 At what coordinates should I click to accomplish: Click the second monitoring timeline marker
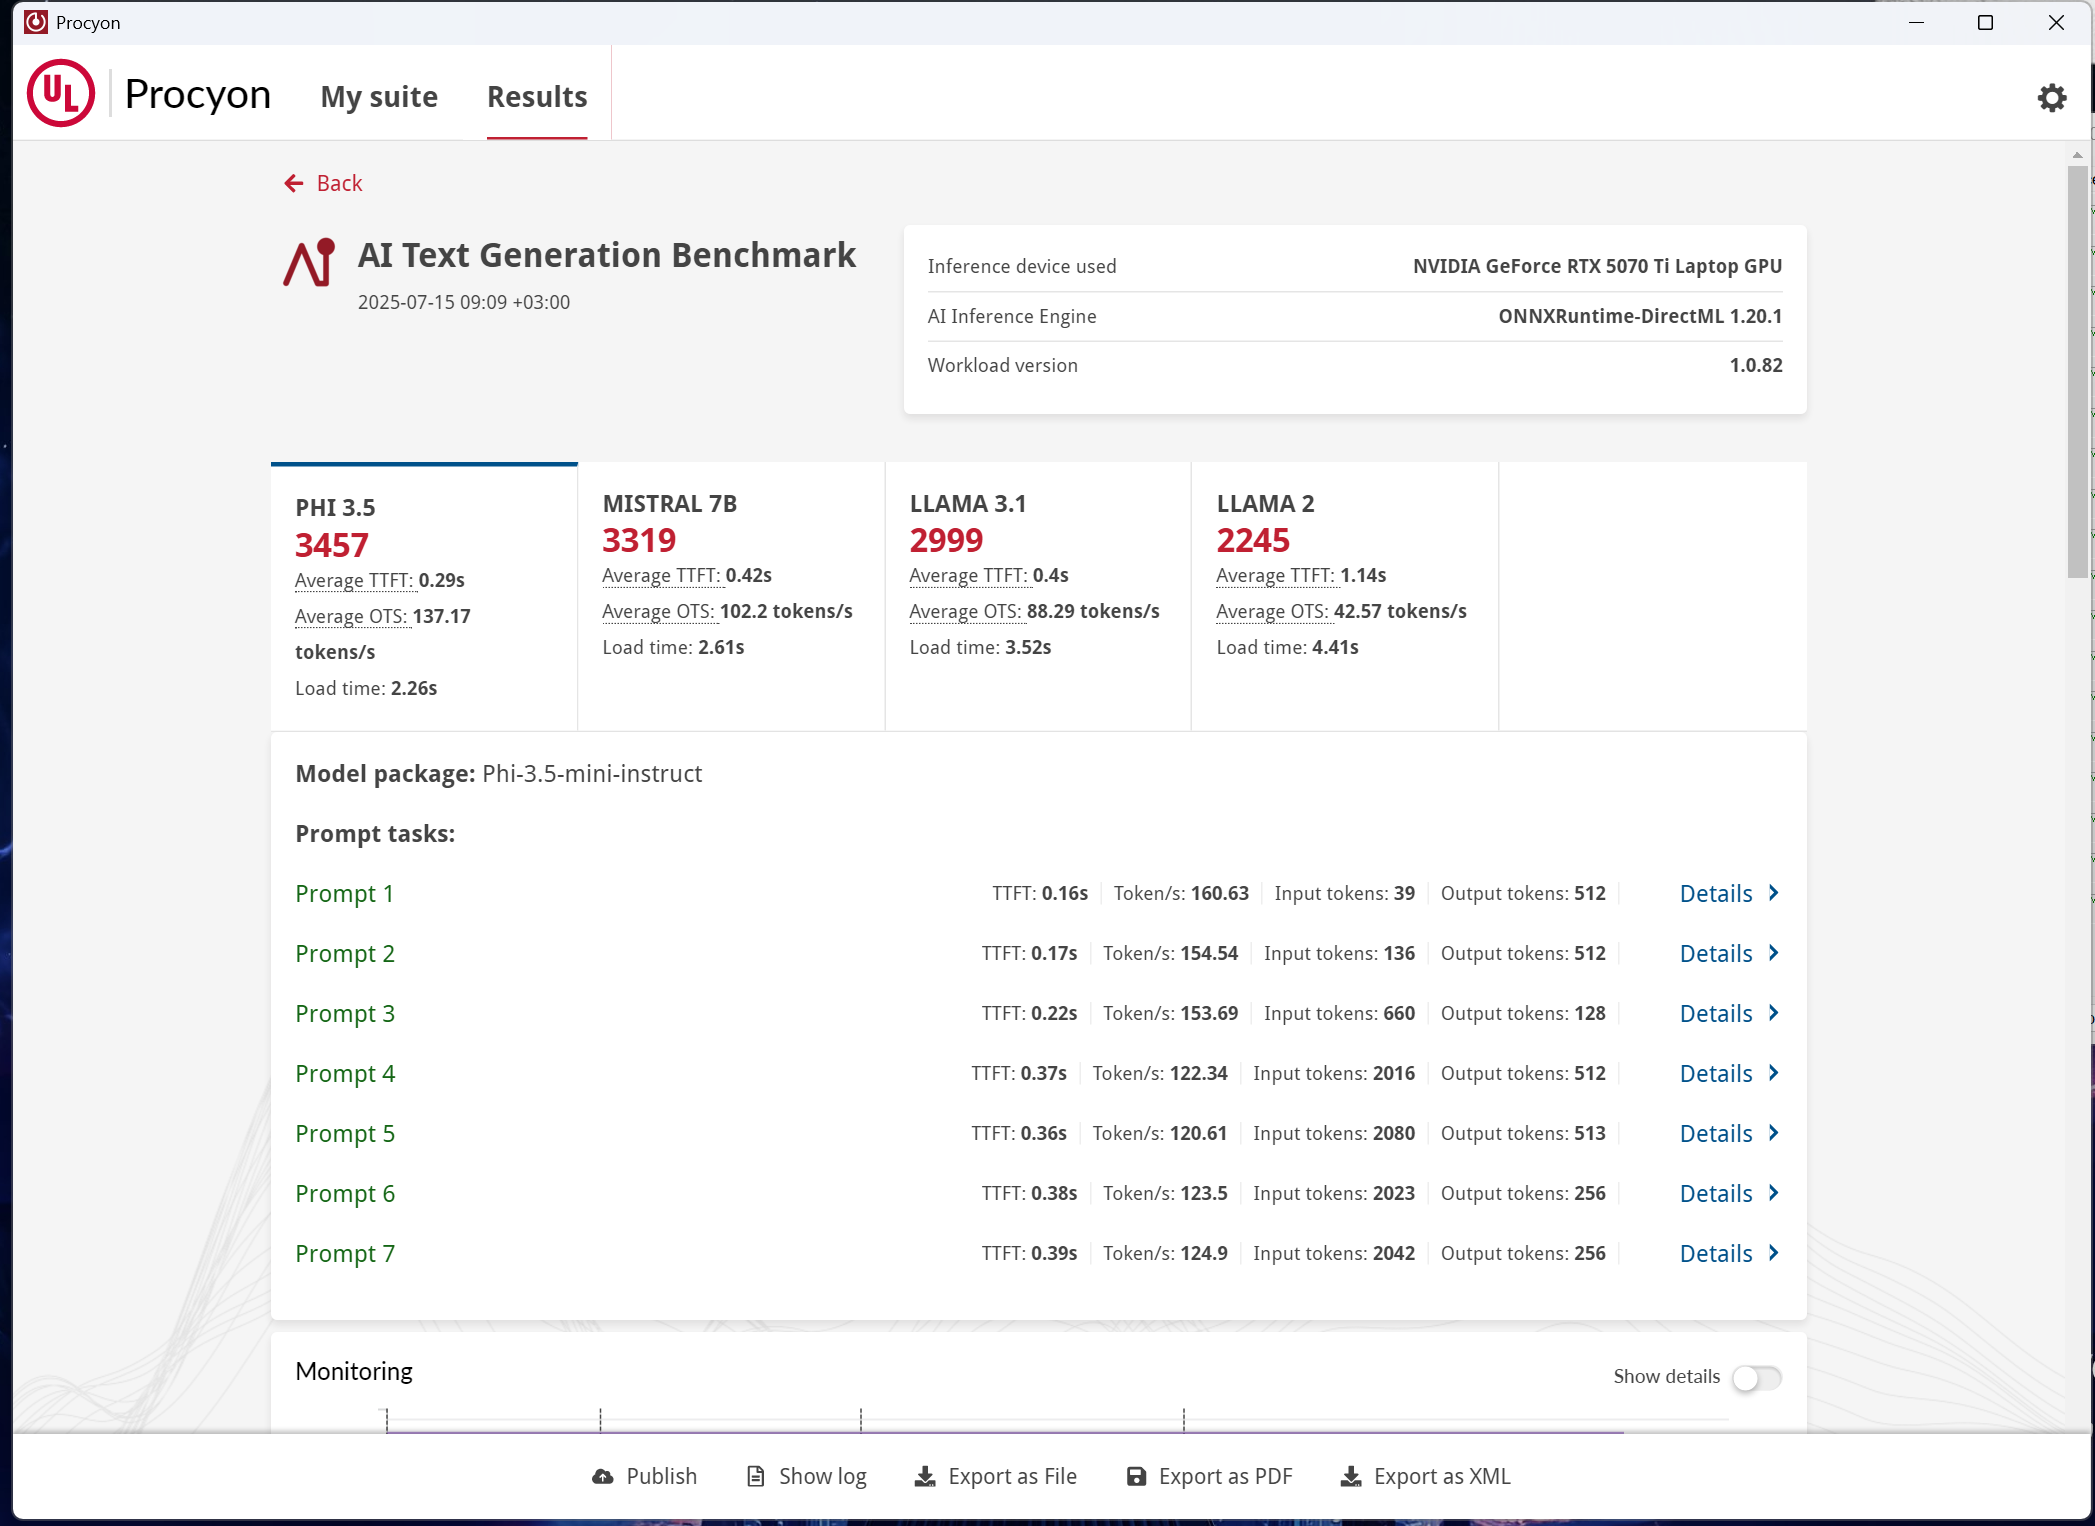(x=600, y=1419)
